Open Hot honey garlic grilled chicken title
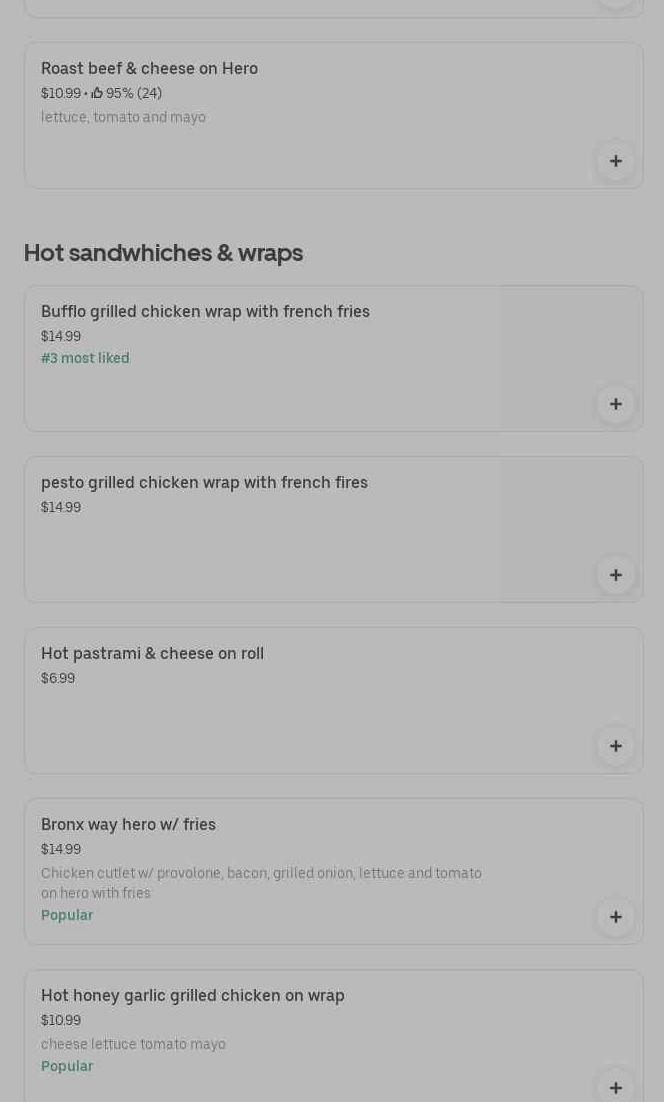The width and height of the screenshot is (664, 1102). click(x=192, y=996)
